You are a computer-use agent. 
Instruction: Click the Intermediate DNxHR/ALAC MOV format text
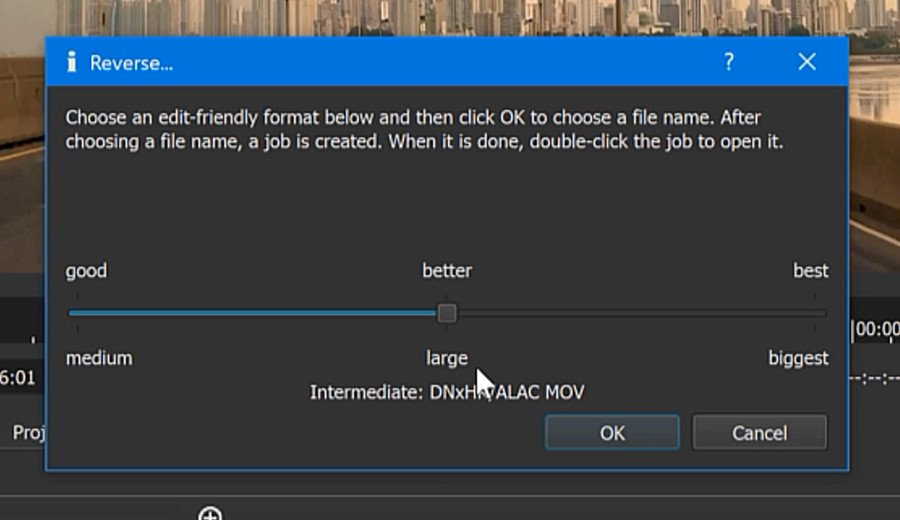coord(447,392)
